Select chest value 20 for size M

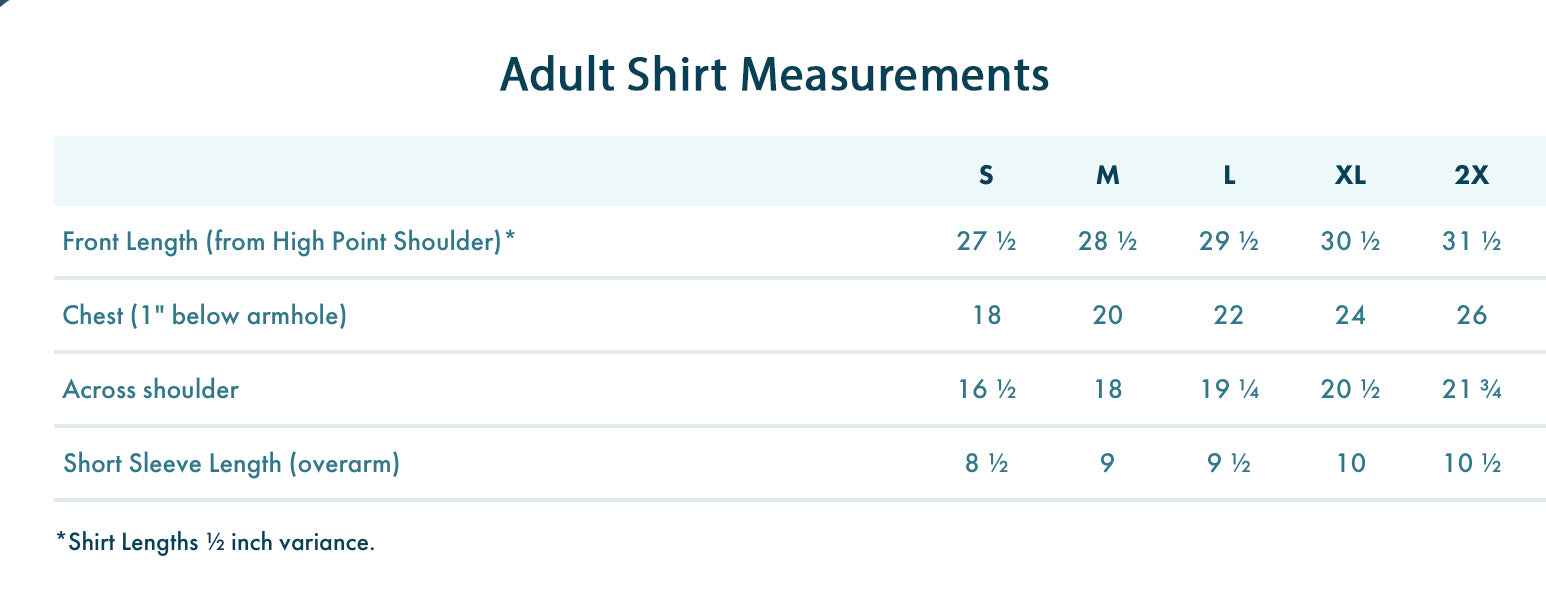point(1107,316)
